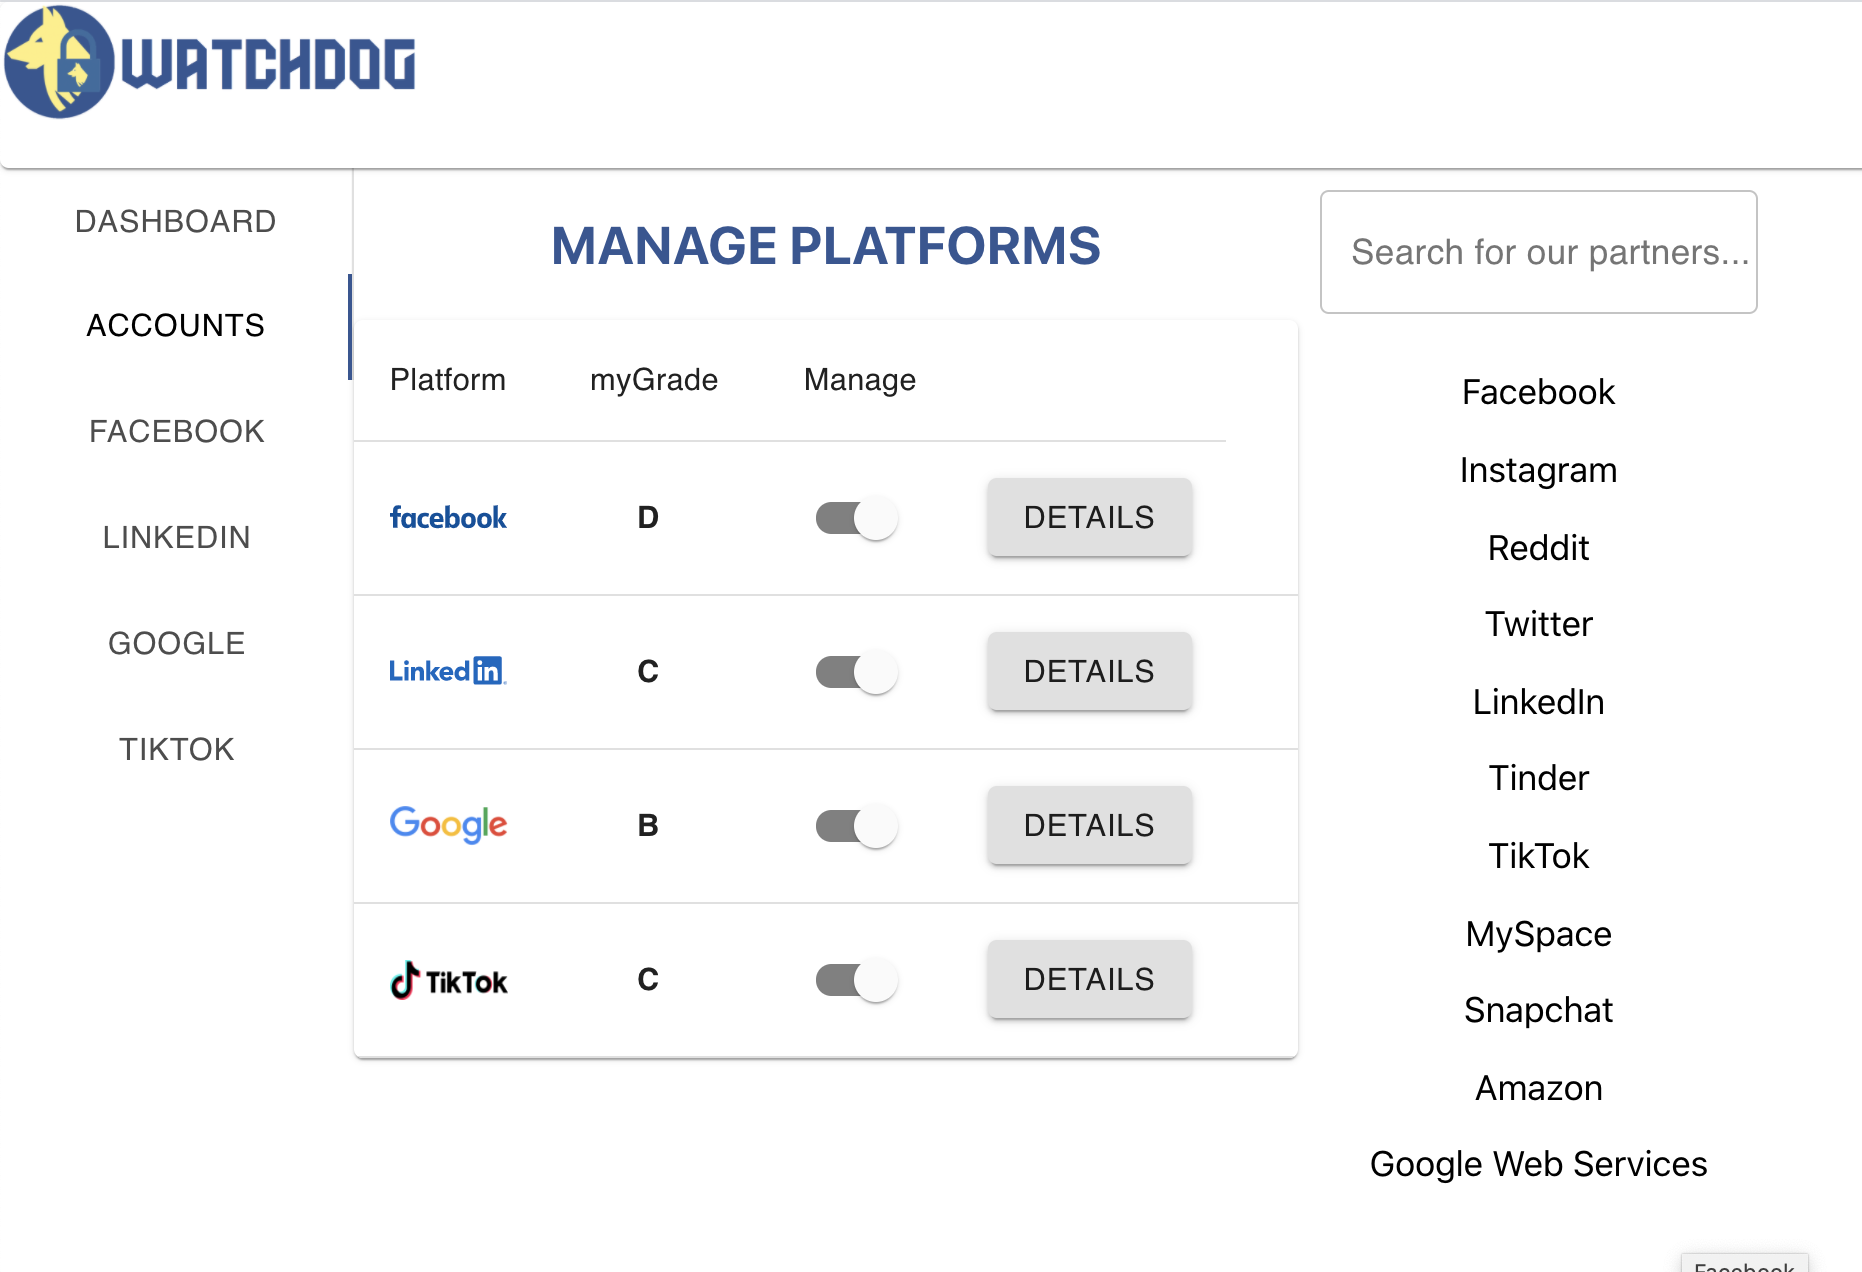Go to Facebook sidebar tab
1862x1272 pixels.
click(x=176, y=432)
